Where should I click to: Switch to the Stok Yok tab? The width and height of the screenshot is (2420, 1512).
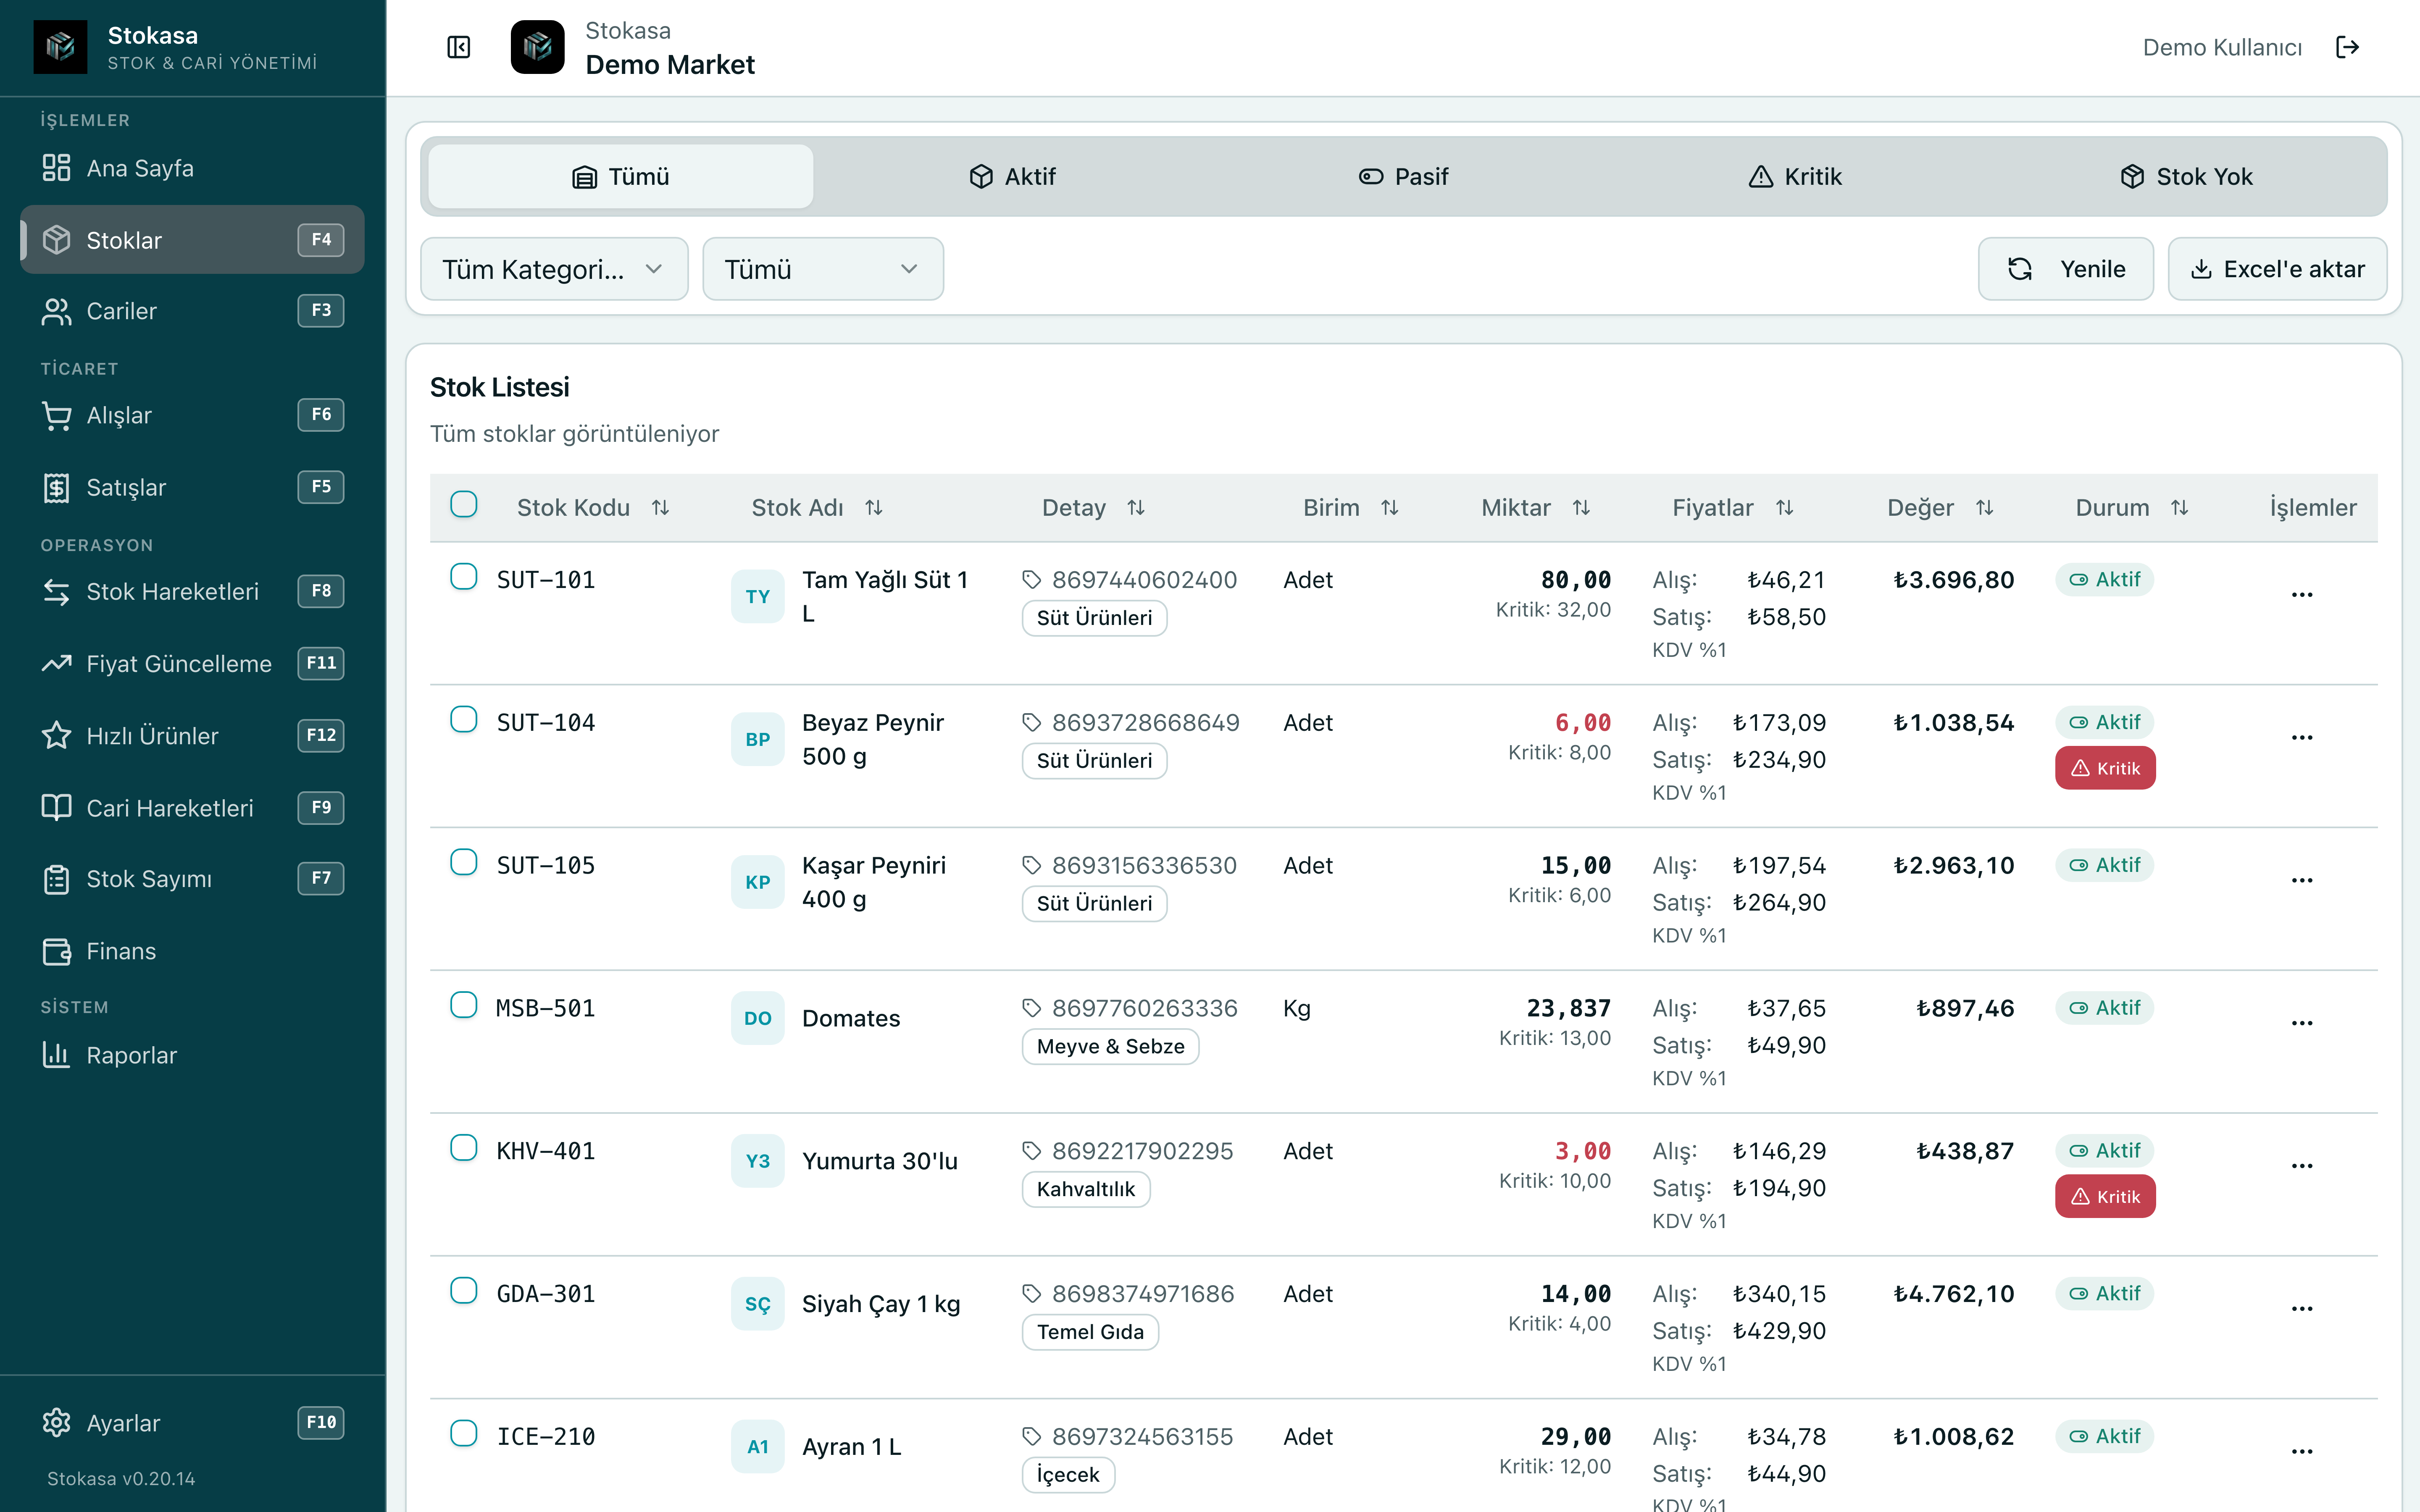point(2186,177)
